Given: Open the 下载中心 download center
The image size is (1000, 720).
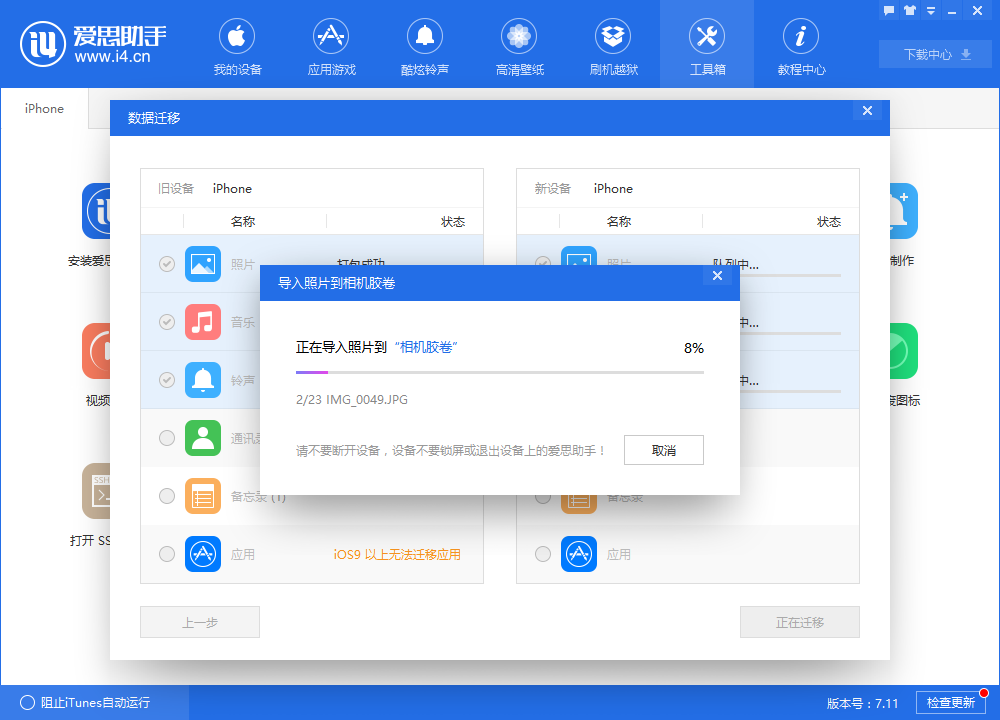Looking at the screenshot, I should [x=934, y=55].
